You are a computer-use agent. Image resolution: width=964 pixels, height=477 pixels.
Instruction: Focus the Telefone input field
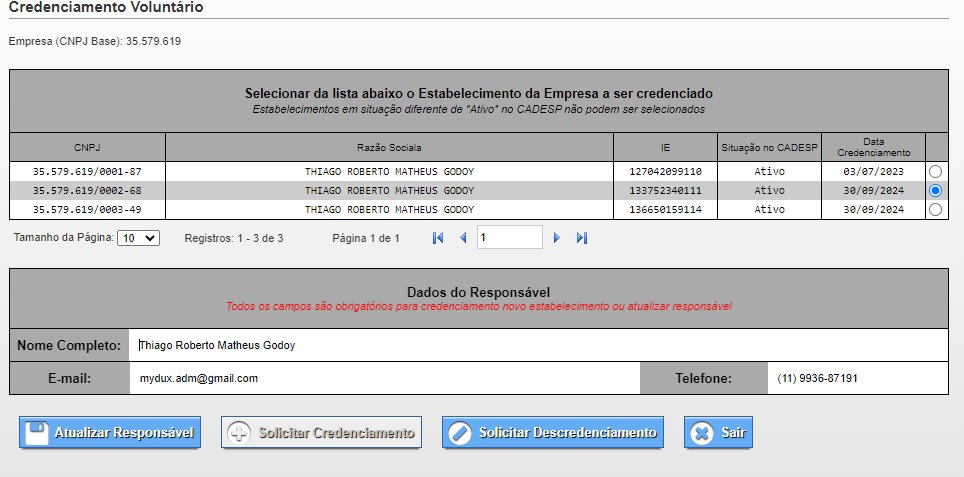(x=857, y=379)
